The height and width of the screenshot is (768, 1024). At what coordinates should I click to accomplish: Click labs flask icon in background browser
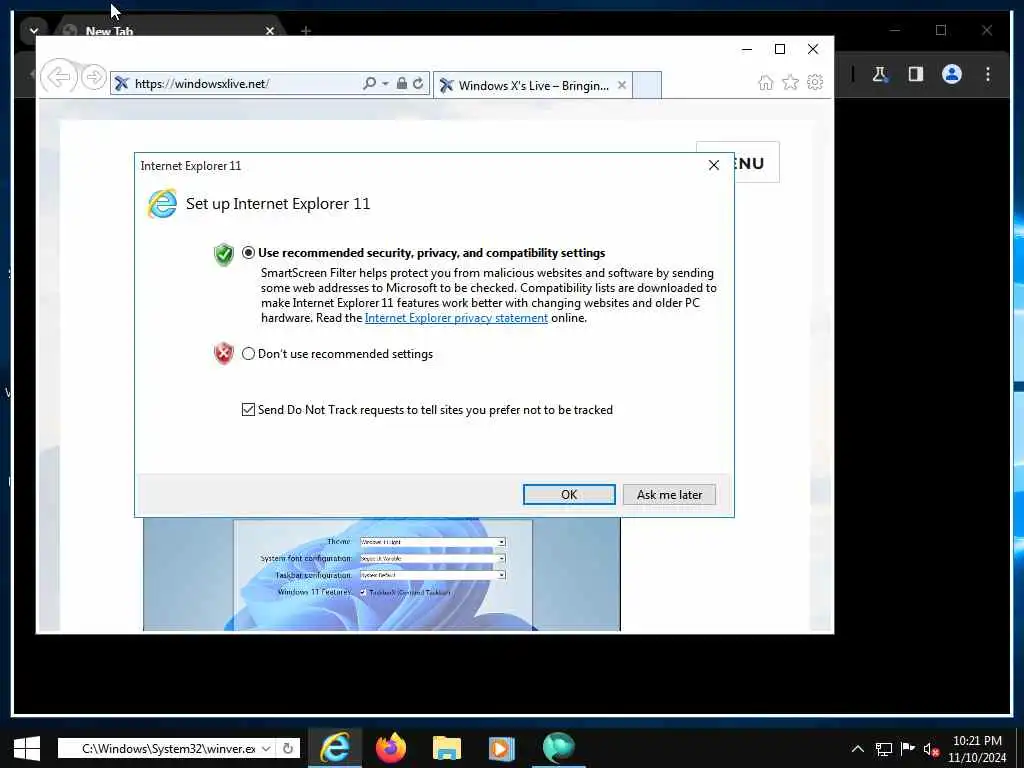[x=880, y=74]
